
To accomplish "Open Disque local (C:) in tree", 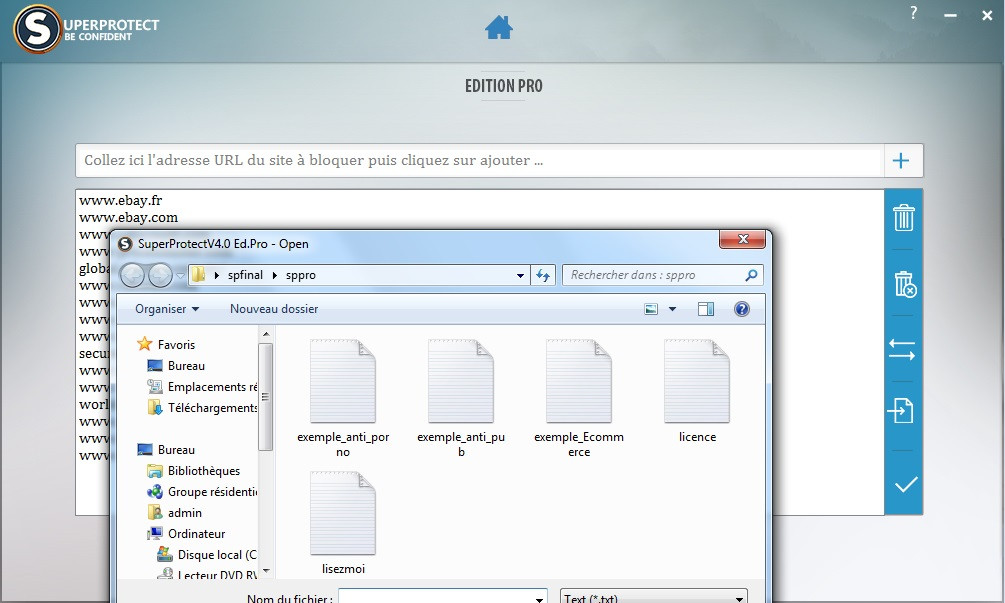I will (x=206, y=555).
